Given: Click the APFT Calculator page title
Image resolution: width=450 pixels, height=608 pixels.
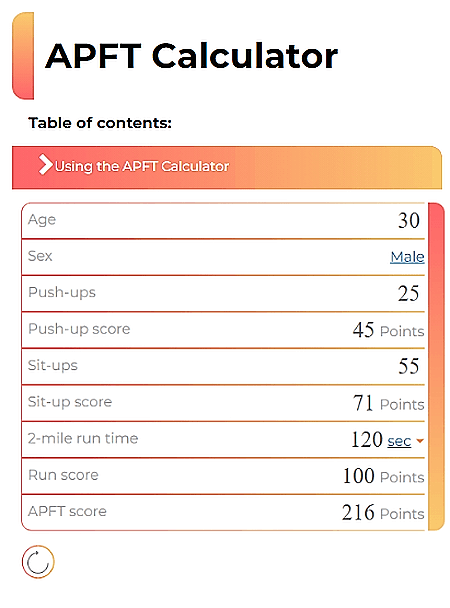Looking at the screenshot, I should point(191,56).
